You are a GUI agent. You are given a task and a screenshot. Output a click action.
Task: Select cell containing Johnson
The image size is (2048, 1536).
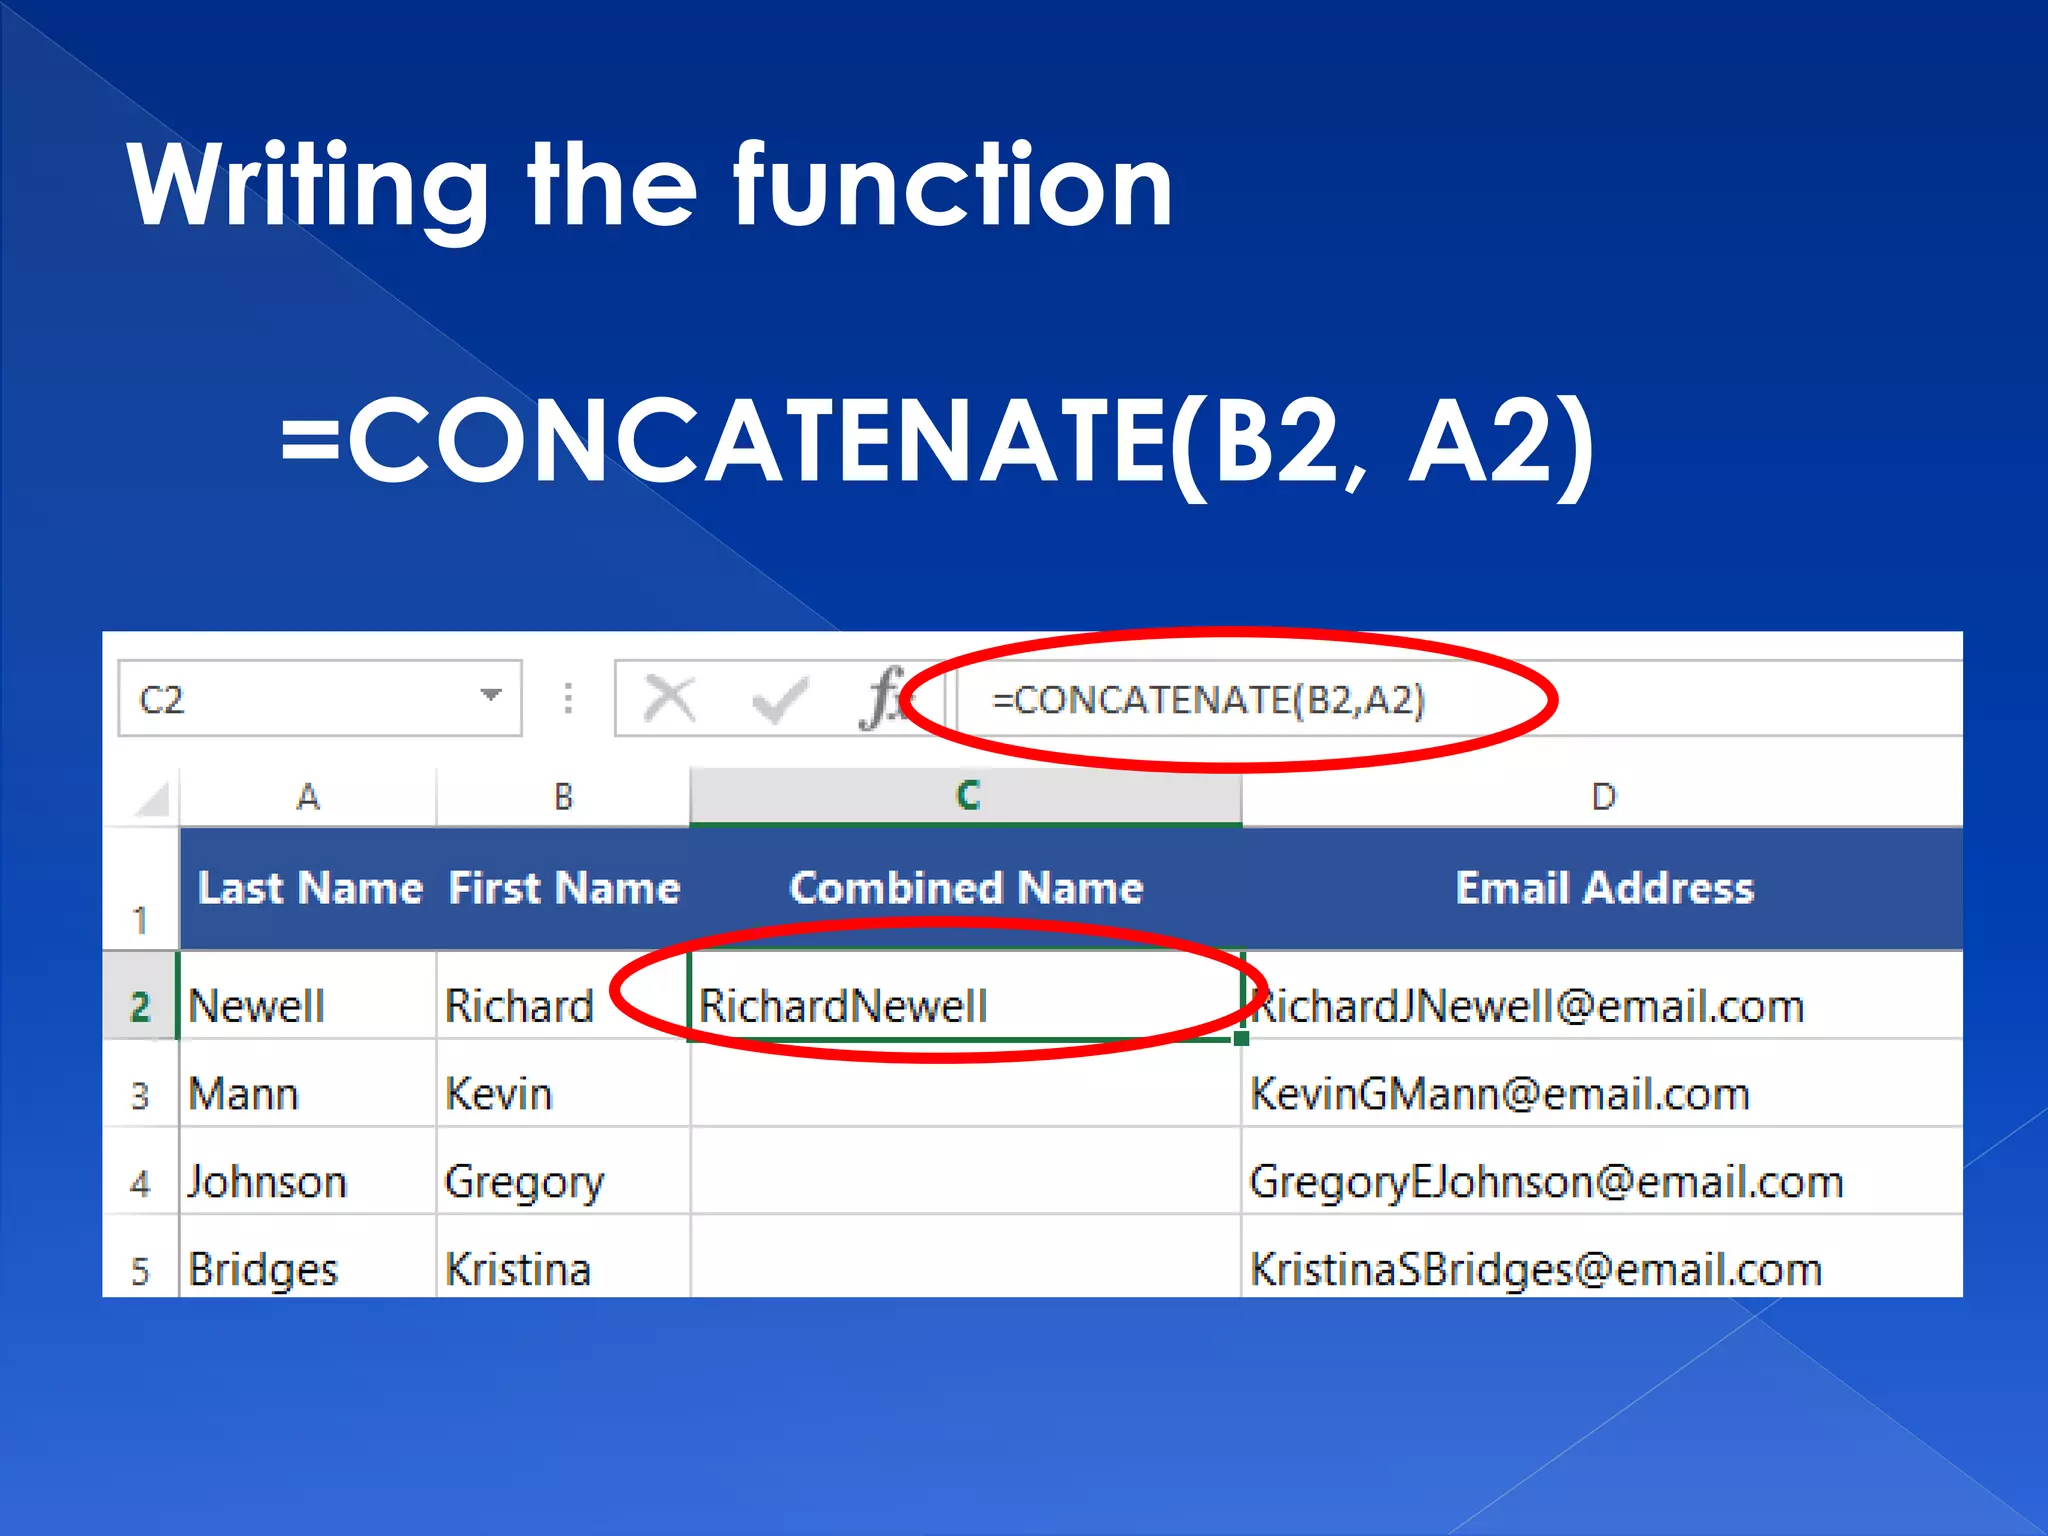pyautogui.click(x=308, y=1172)
